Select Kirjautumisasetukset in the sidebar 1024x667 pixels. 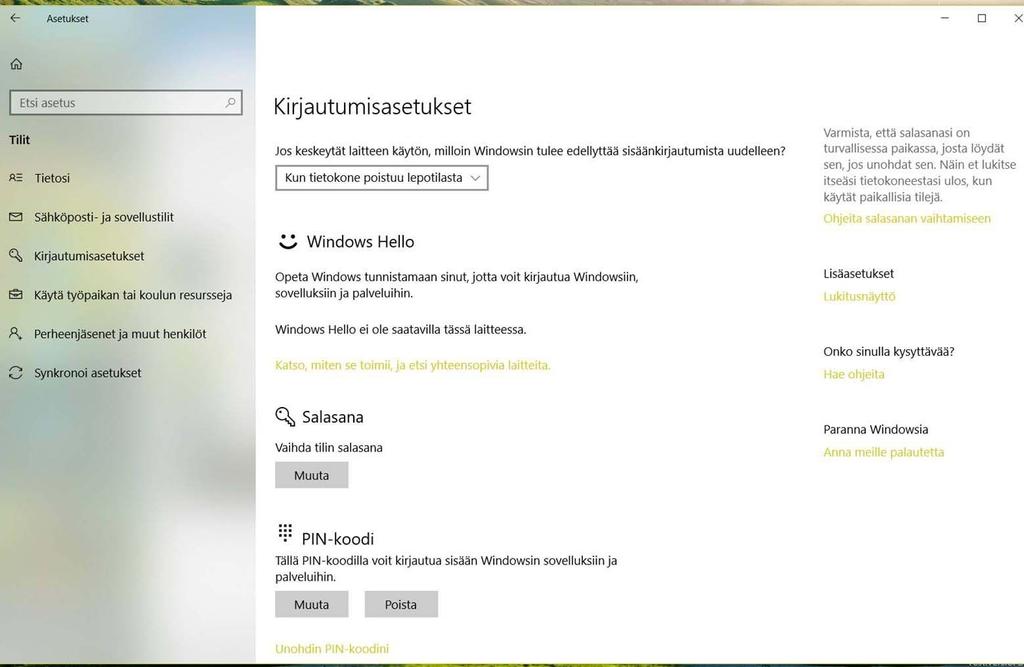pos(89,256)
